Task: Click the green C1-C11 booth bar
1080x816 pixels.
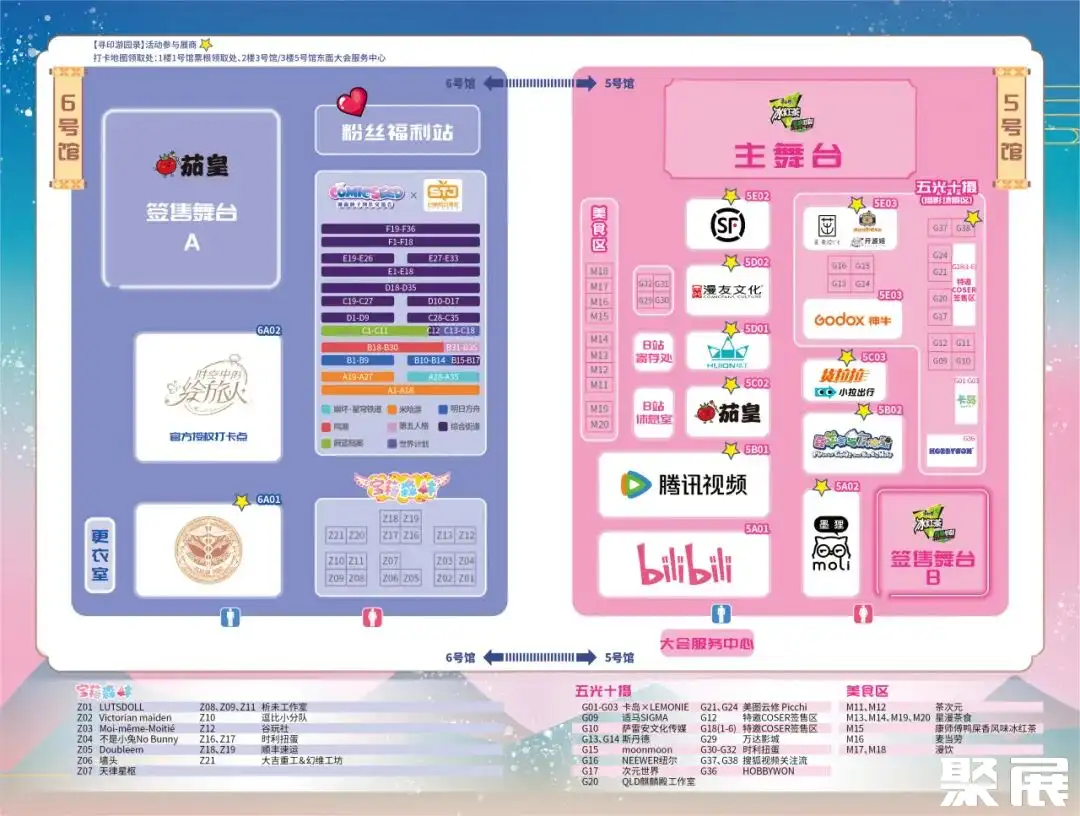Action: point(374,331)
